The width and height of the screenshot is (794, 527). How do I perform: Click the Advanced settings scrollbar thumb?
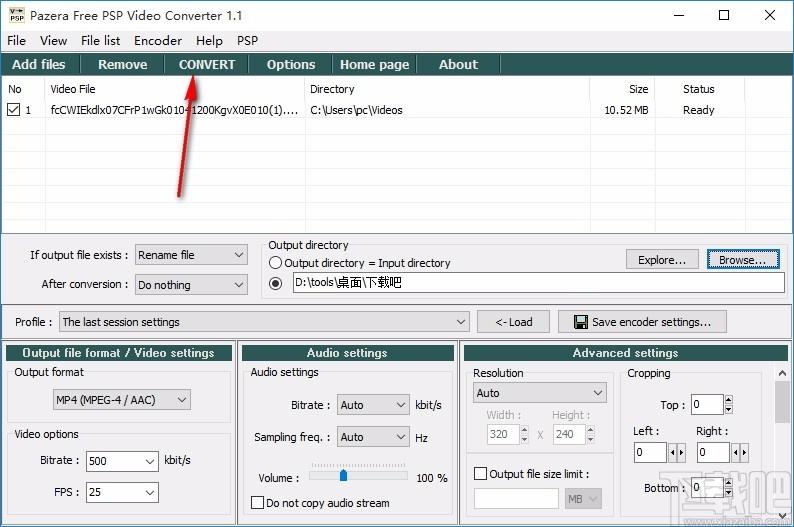[782, 402]
